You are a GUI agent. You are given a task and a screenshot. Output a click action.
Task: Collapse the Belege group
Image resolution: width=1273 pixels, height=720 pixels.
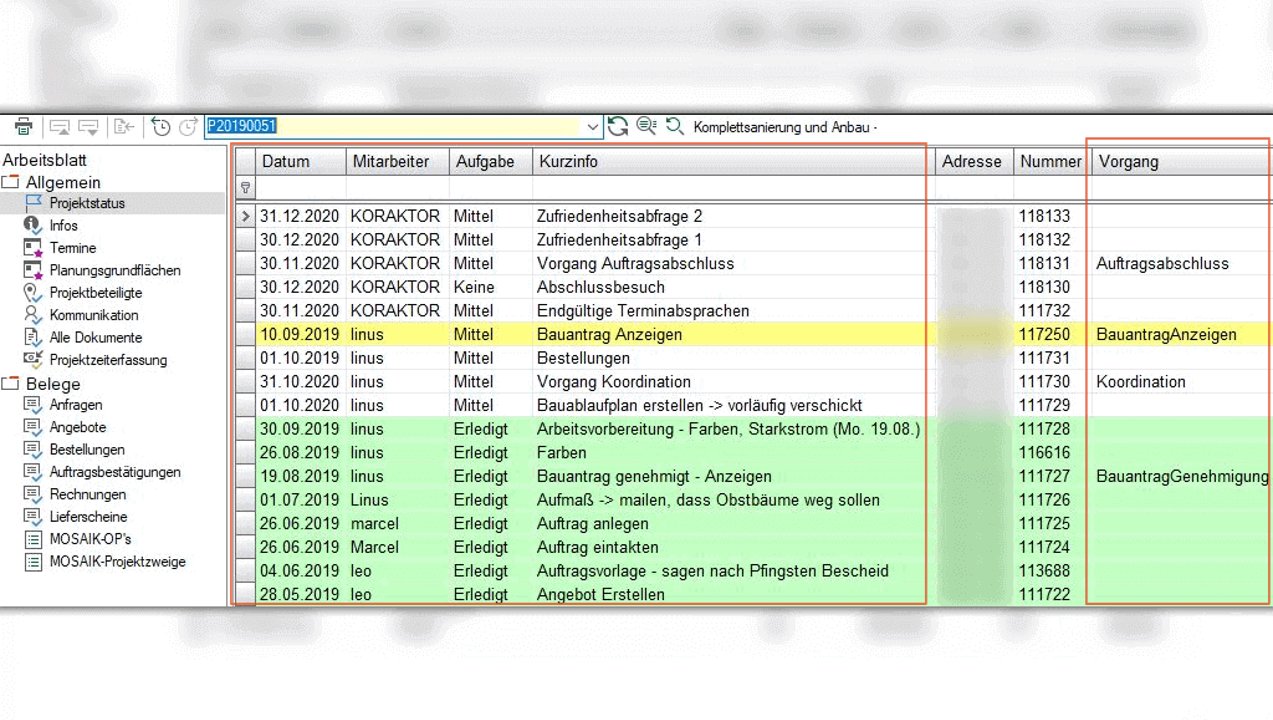pos(10,384)
